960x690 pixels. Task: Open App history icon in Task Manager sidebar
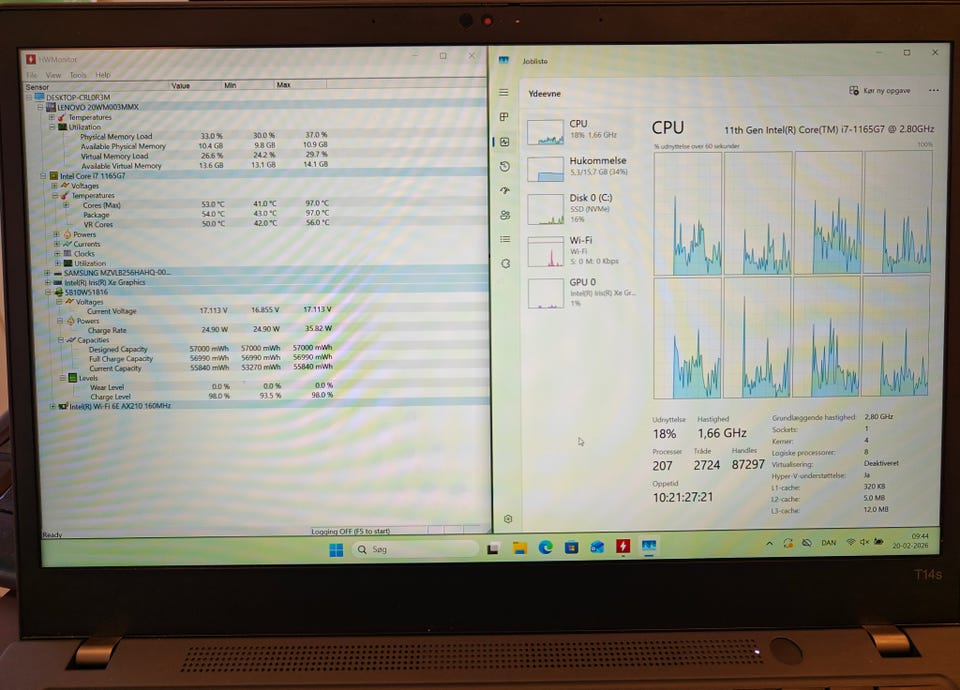click(x=504, y=166)
